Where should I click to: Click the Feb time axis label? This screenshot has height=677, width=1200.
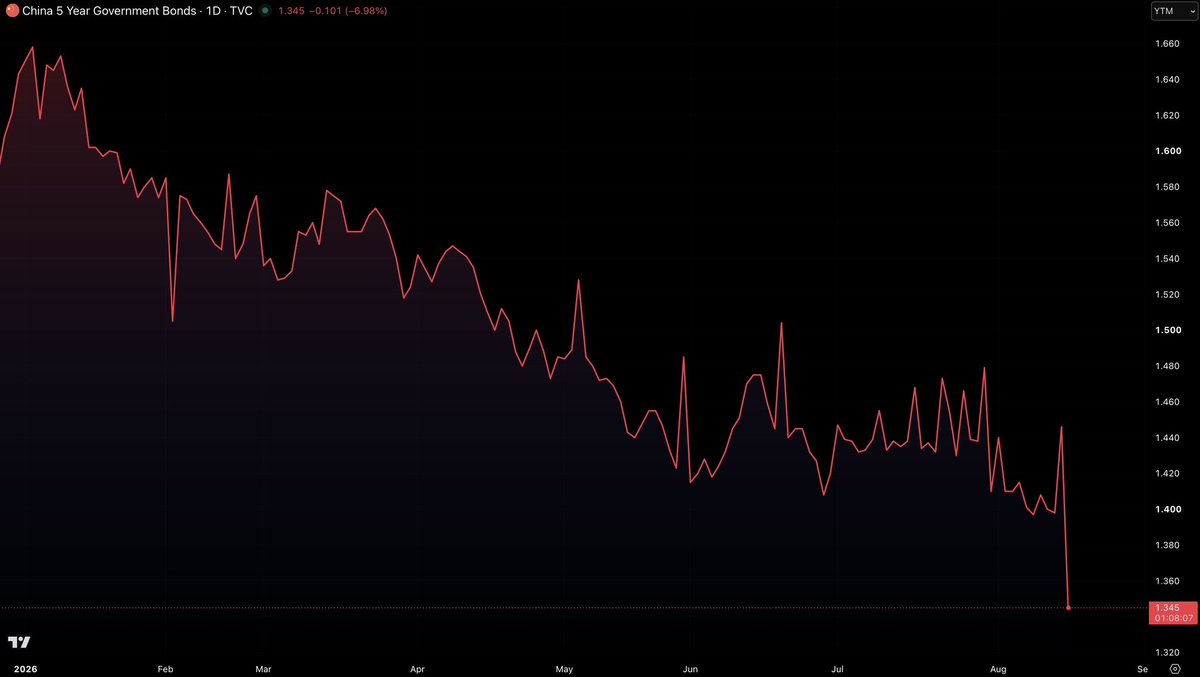165,667
